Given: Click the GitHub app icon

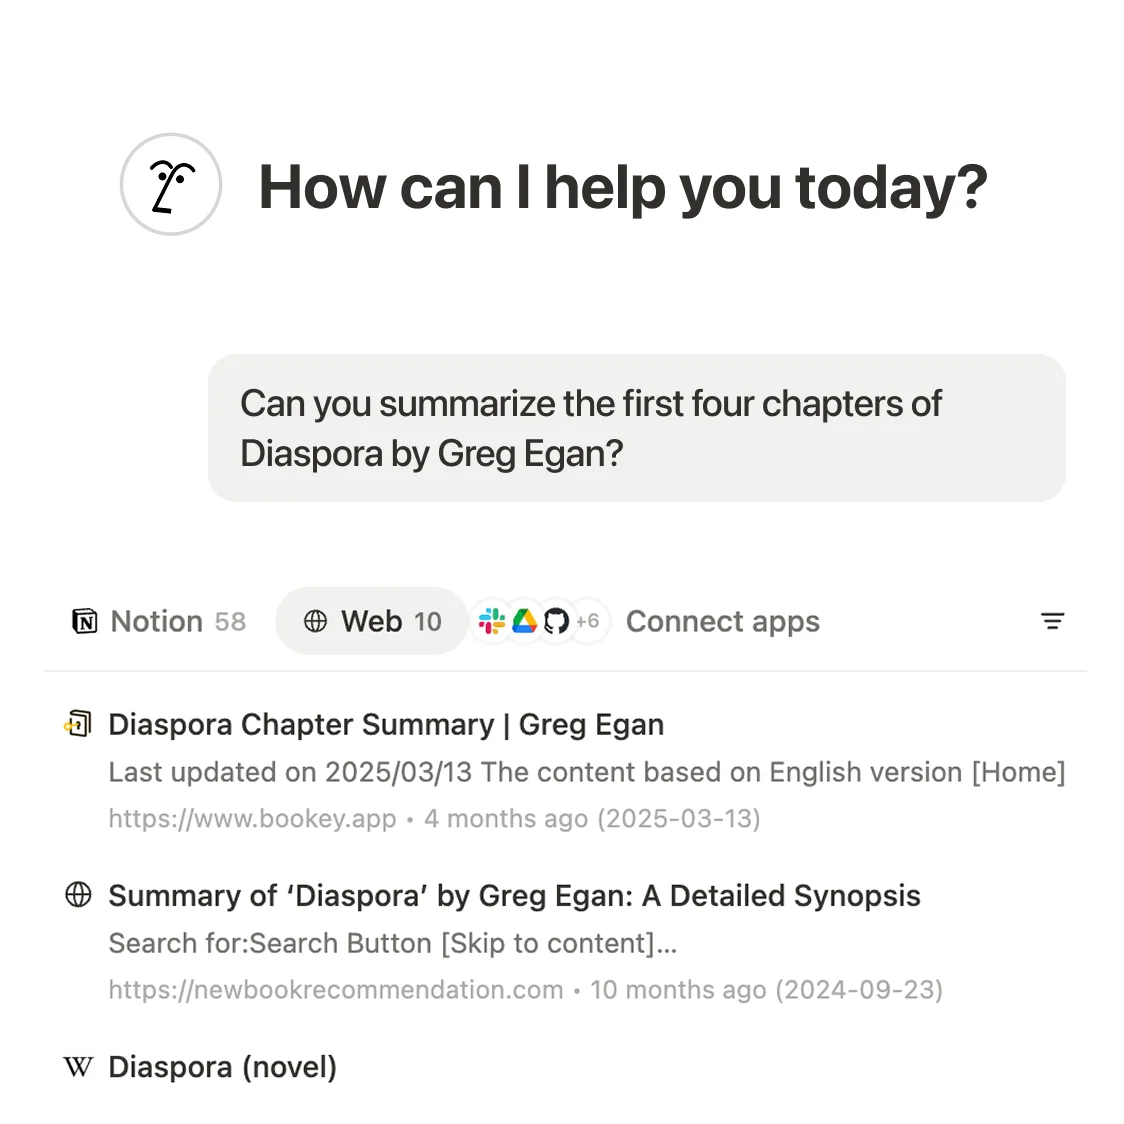Looking at the screenshot, I should point(556,621).
